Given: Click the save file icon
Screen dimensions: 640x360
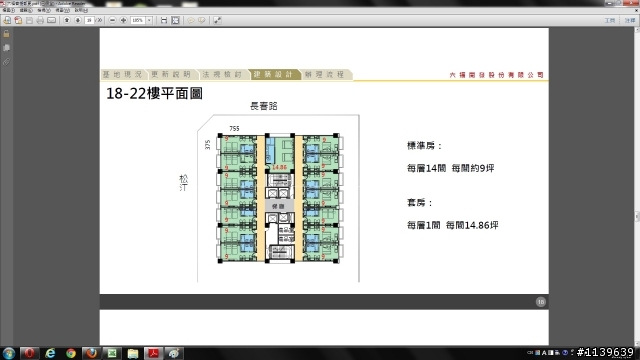Looking at the screenshot, I should click(29, 20).
